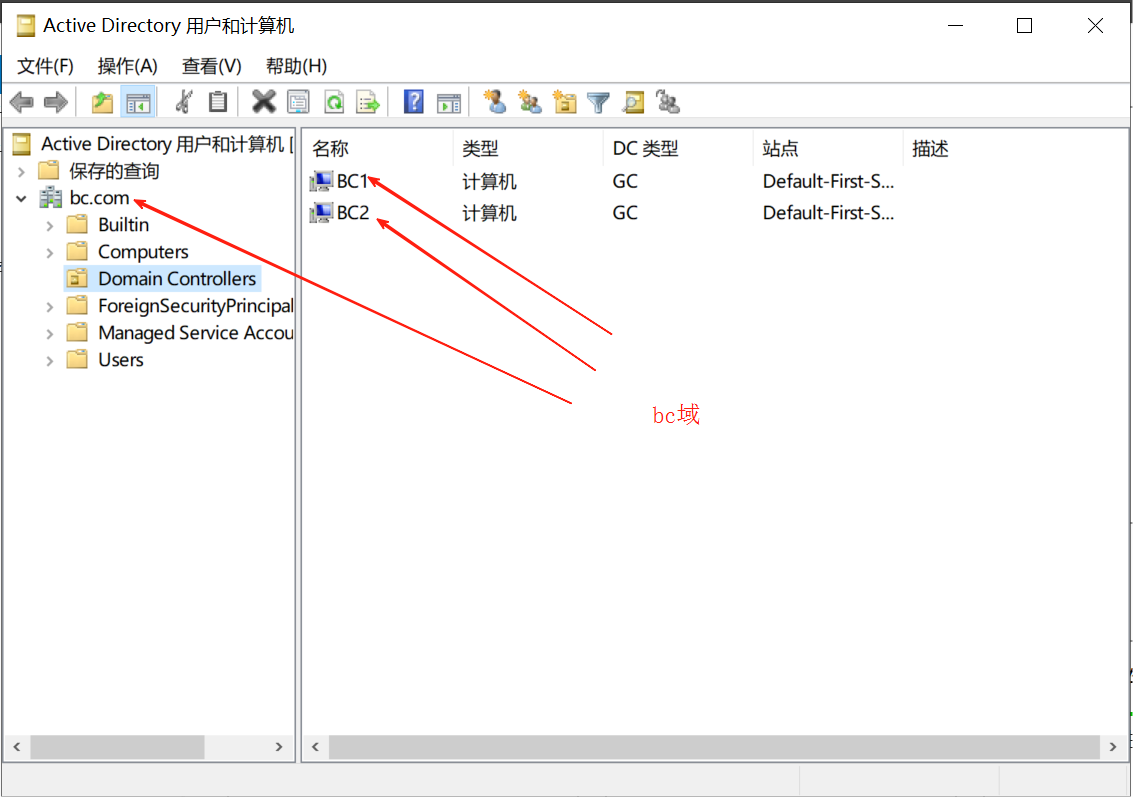
Task: Click right arrow of tree pane scrollbar
Action: 279,747
